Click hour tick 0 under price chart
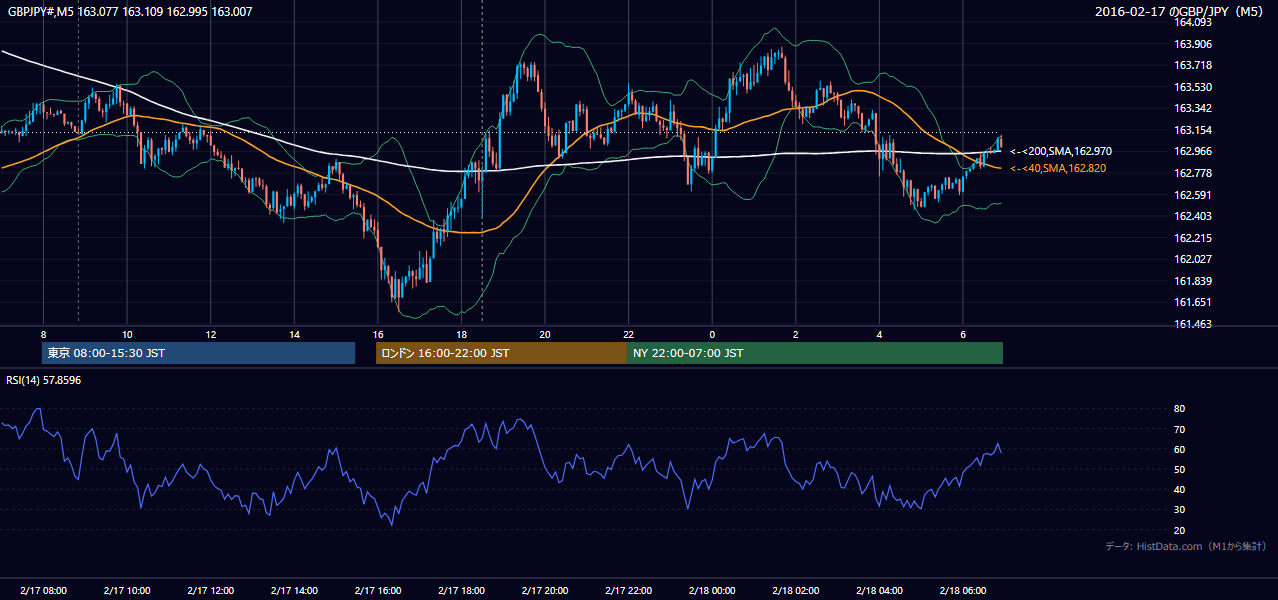 point(712,334)
